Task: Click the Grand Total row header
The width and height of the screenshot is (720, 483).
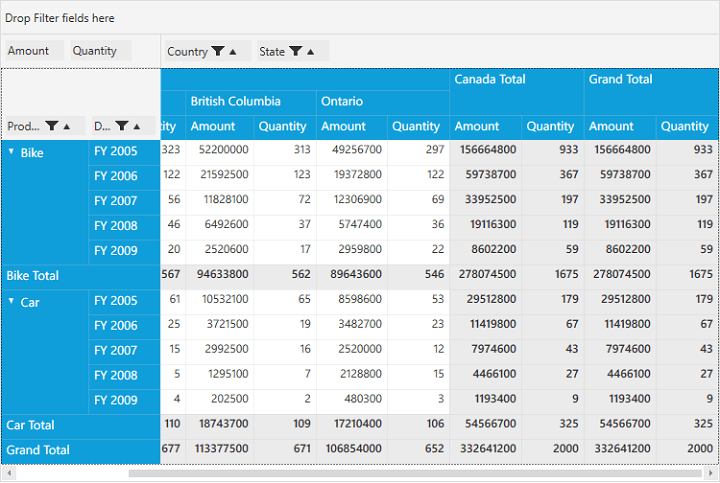Action: tap(38, 450)
